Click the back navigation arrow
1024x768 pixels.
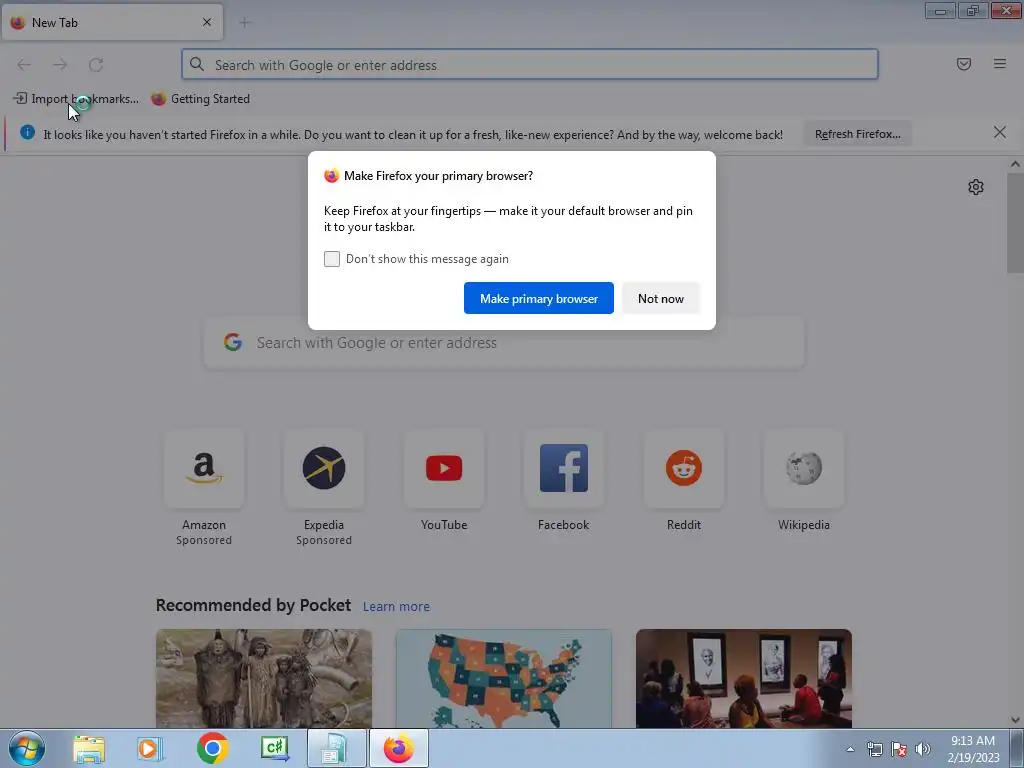coord(24,65)
